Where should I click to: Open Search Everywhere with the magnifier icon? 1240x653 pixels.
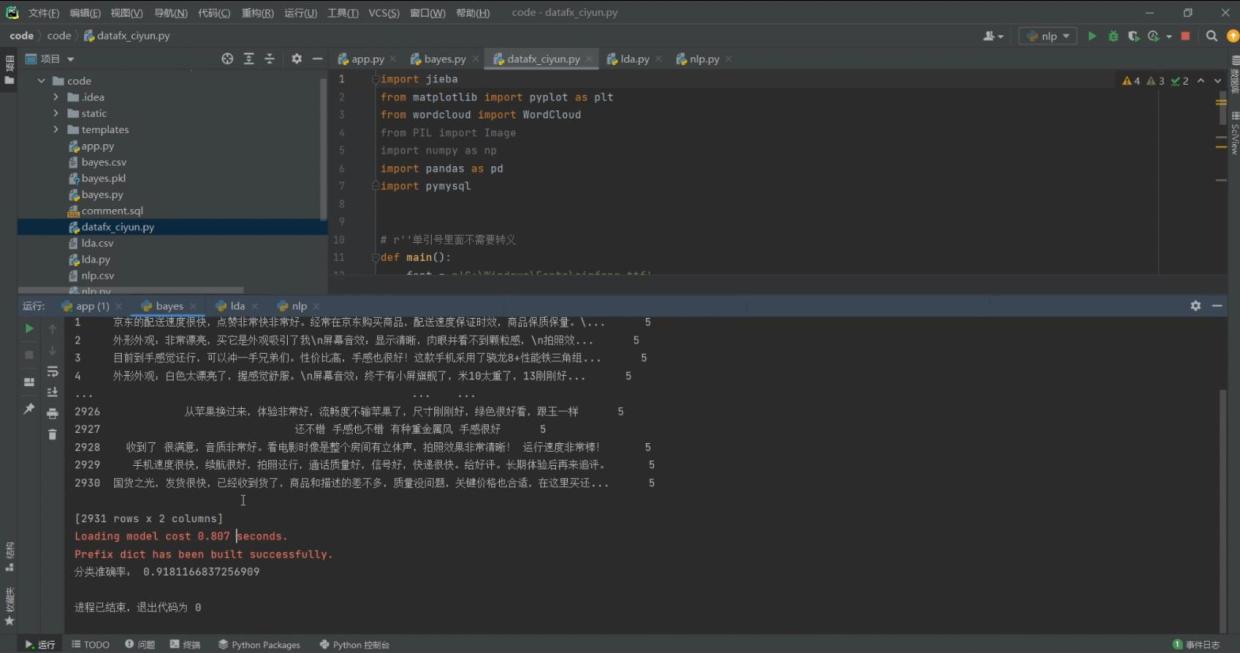point(1210,35)
